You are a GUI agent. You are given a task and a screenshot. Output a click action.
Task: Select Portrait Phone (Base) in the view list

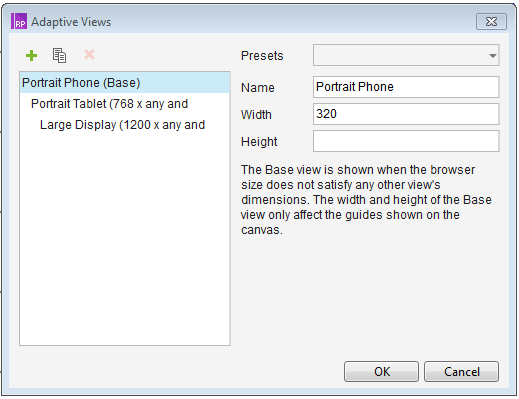click(125, 83)
